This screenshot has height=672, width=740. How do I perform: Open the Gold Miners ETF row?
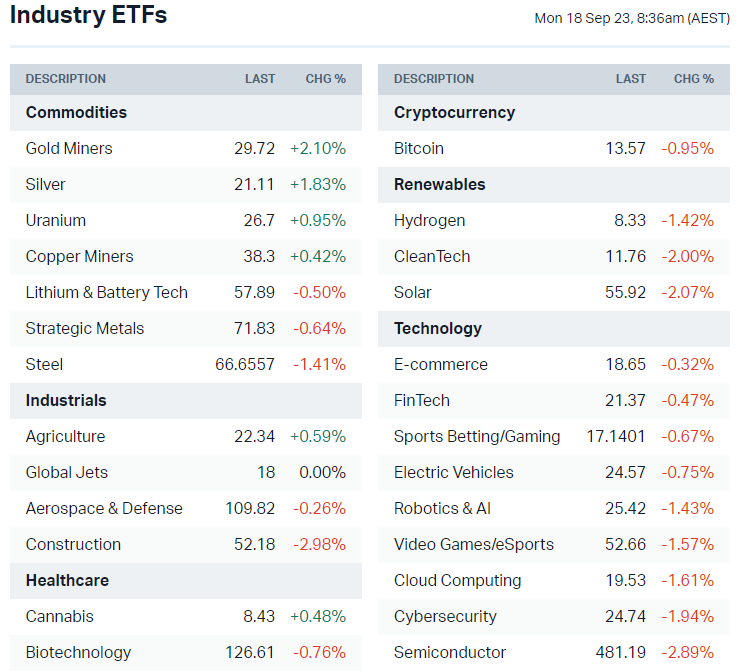tap(69, 148)
